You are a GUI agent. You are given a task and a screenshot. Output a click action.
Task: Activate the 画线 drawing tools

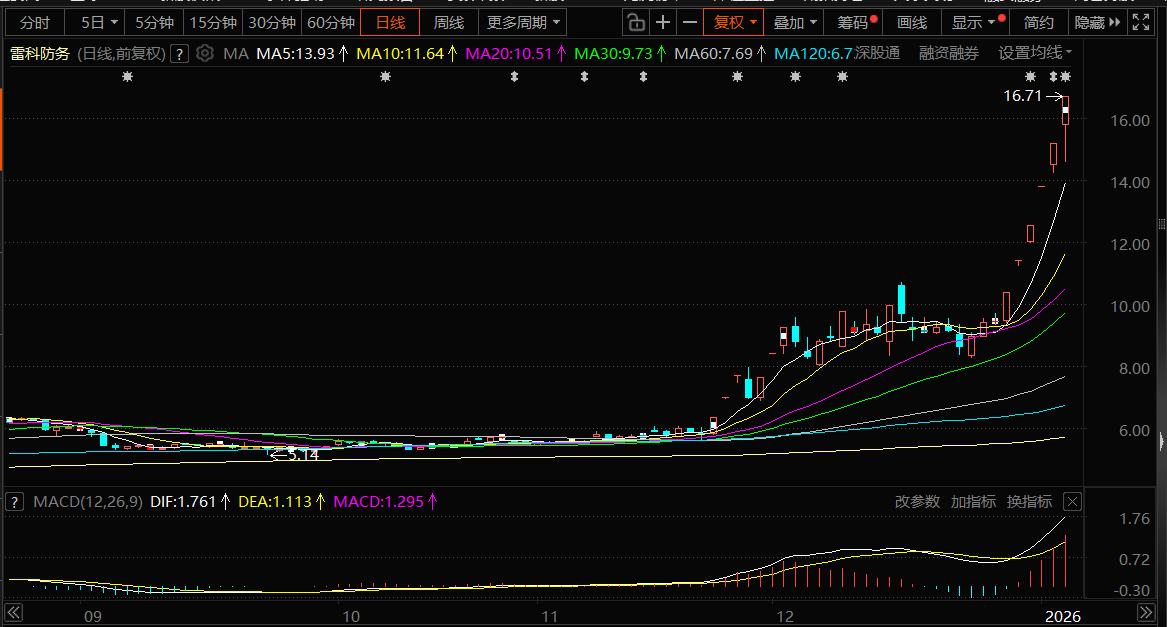coord(912,22)
